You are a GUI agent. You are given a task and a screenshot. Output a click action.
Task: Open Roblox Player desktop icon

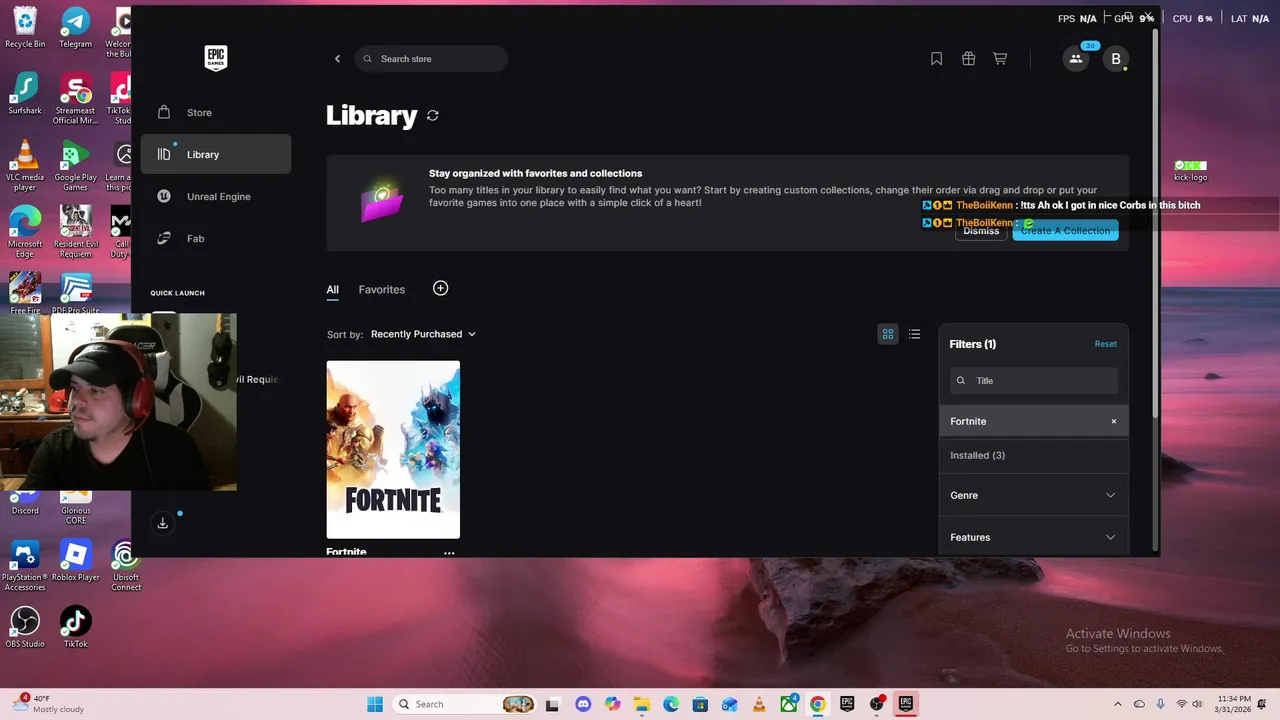coord(75,560)
